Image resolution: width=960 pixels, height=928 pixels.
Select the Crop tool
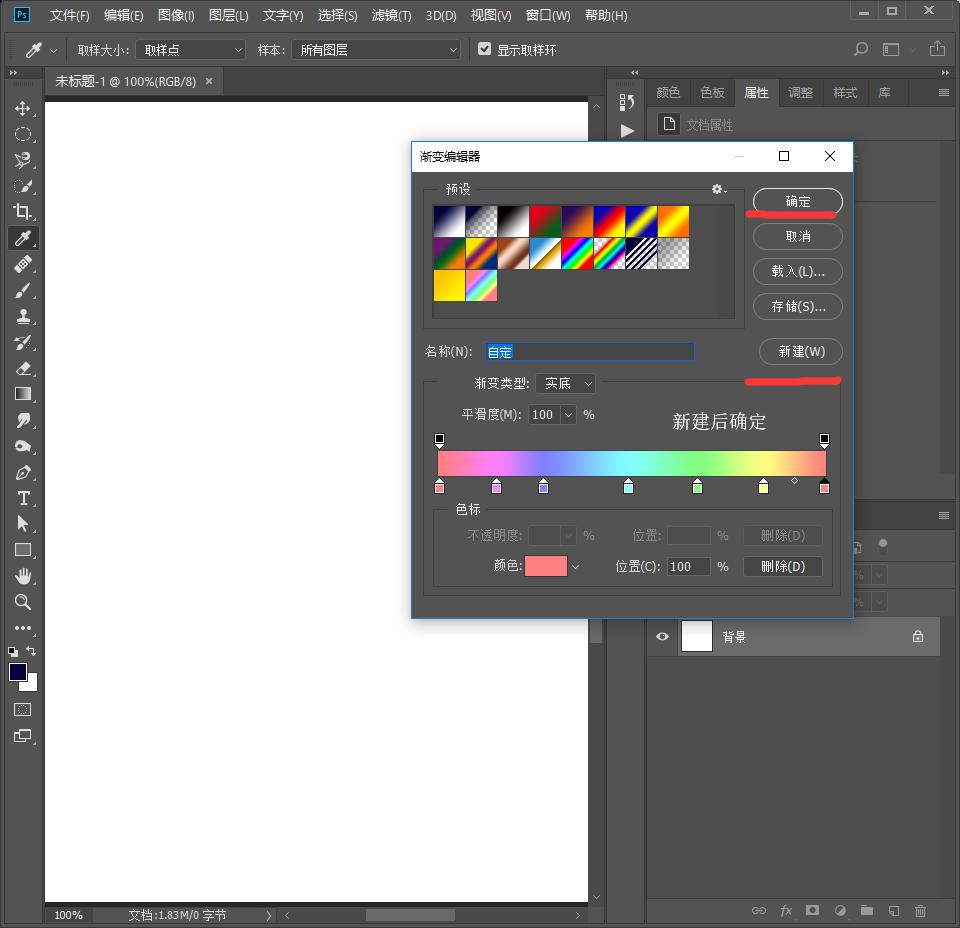tap(22, 212)
